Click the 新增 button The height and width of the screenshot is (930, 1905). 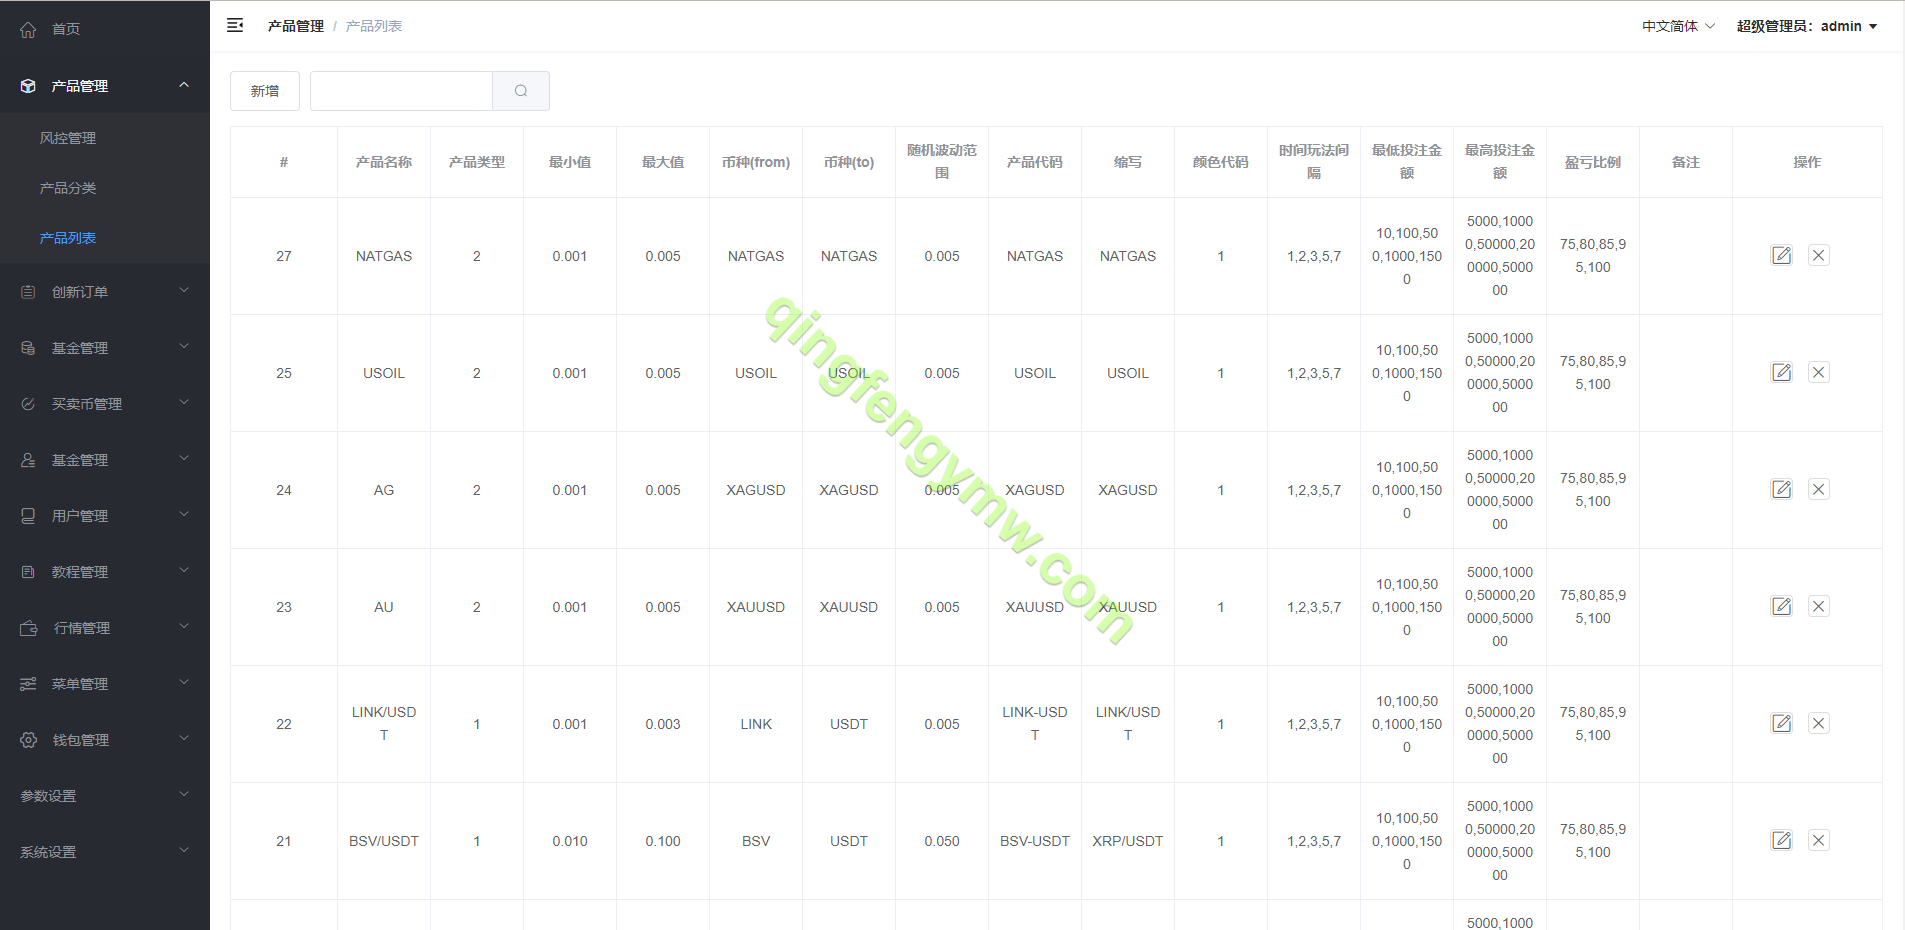coord(265,91)
